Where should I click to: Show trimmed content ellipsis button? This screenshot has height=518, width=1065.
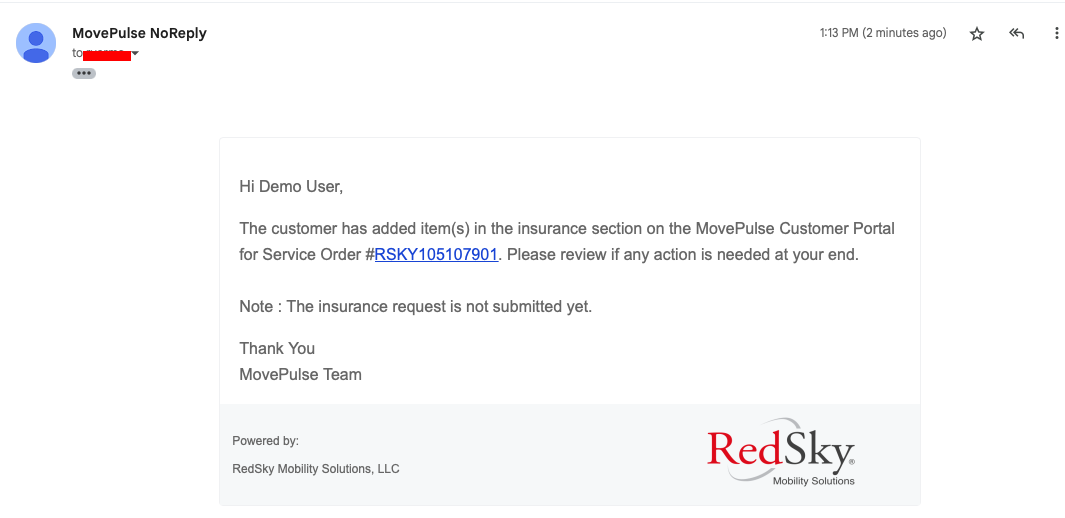click(x=84, y=73)
